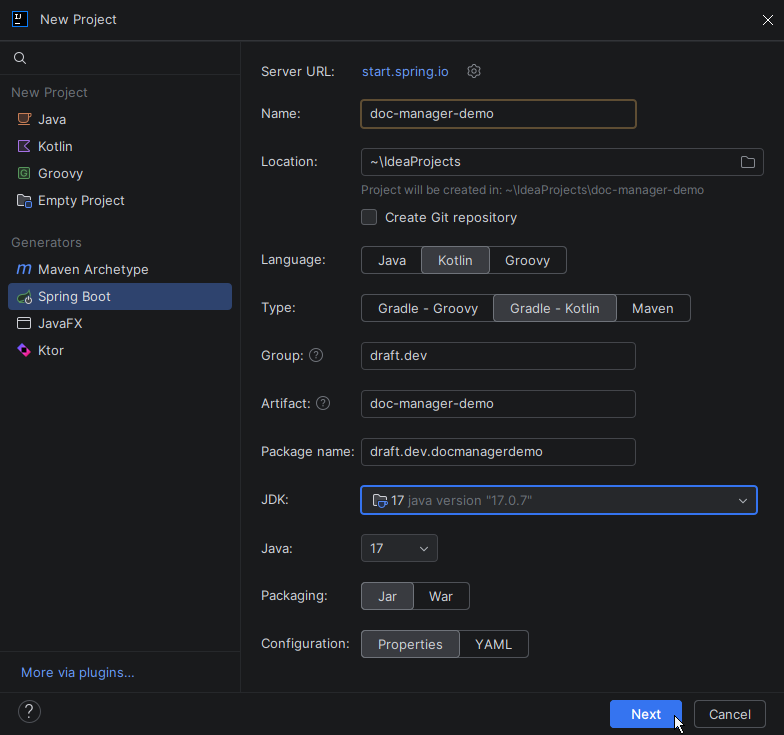Open the Java version dropdown

[x=399, y=548]
